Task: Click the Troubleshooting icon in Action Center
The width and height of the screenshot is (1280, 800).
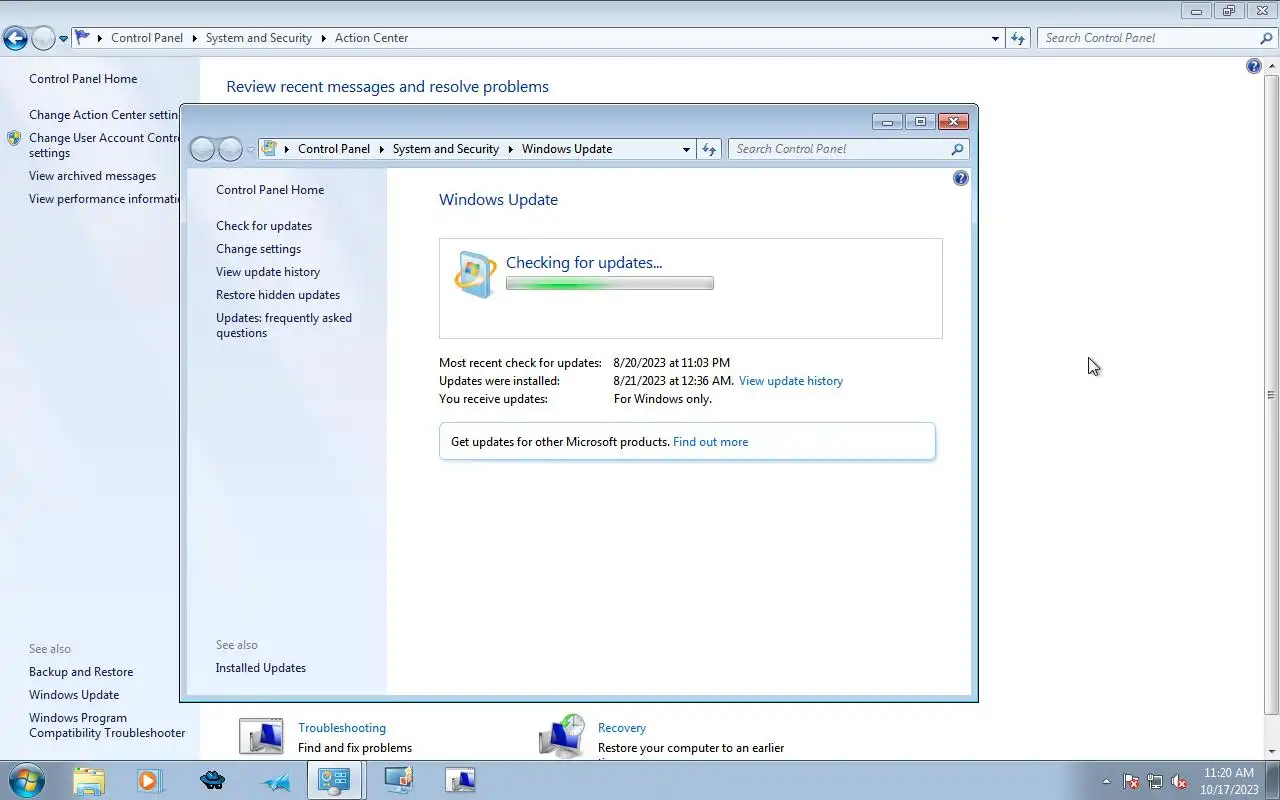Action: [x=261, y=737]
